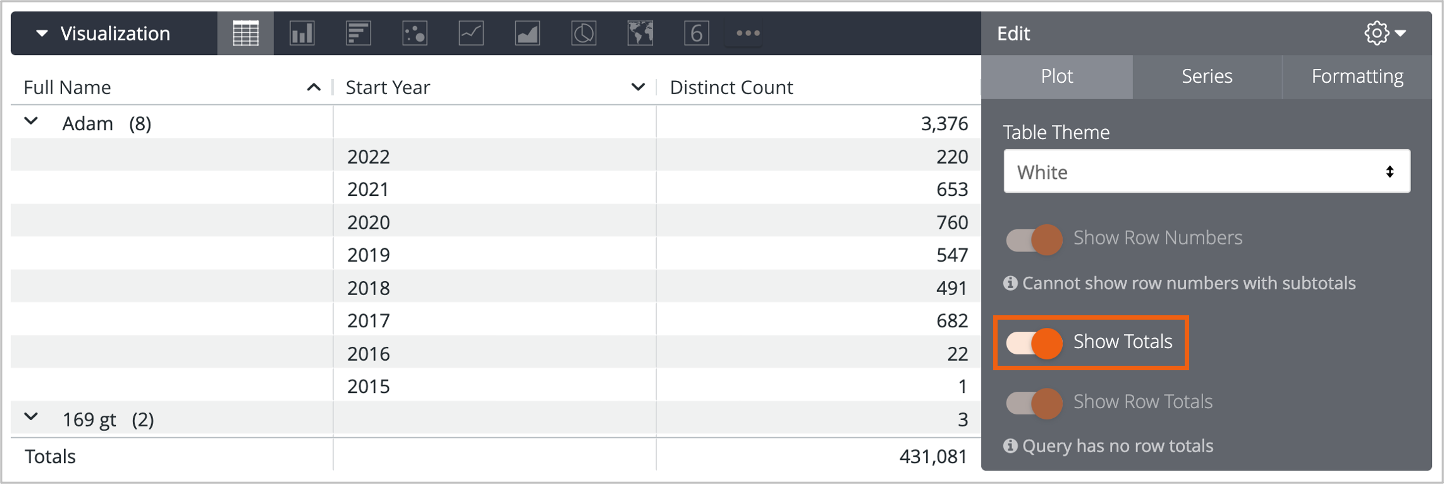This screenshot has width=1444, height=484.
Task: Toggle the Show Row Totals switch
Action: [1034, 402]
